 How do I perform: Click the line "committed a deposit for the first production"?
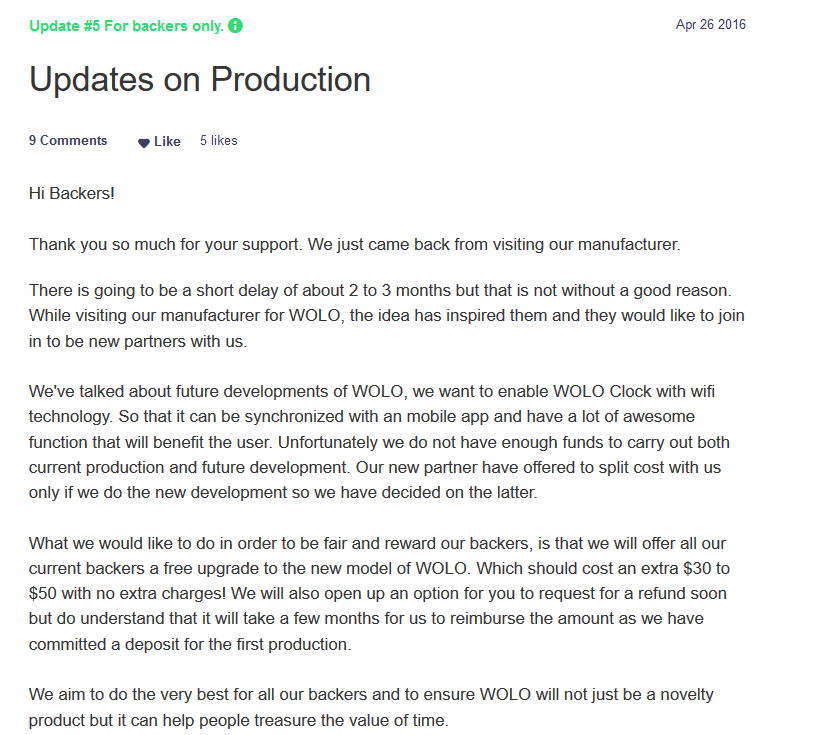pos(190,644)
